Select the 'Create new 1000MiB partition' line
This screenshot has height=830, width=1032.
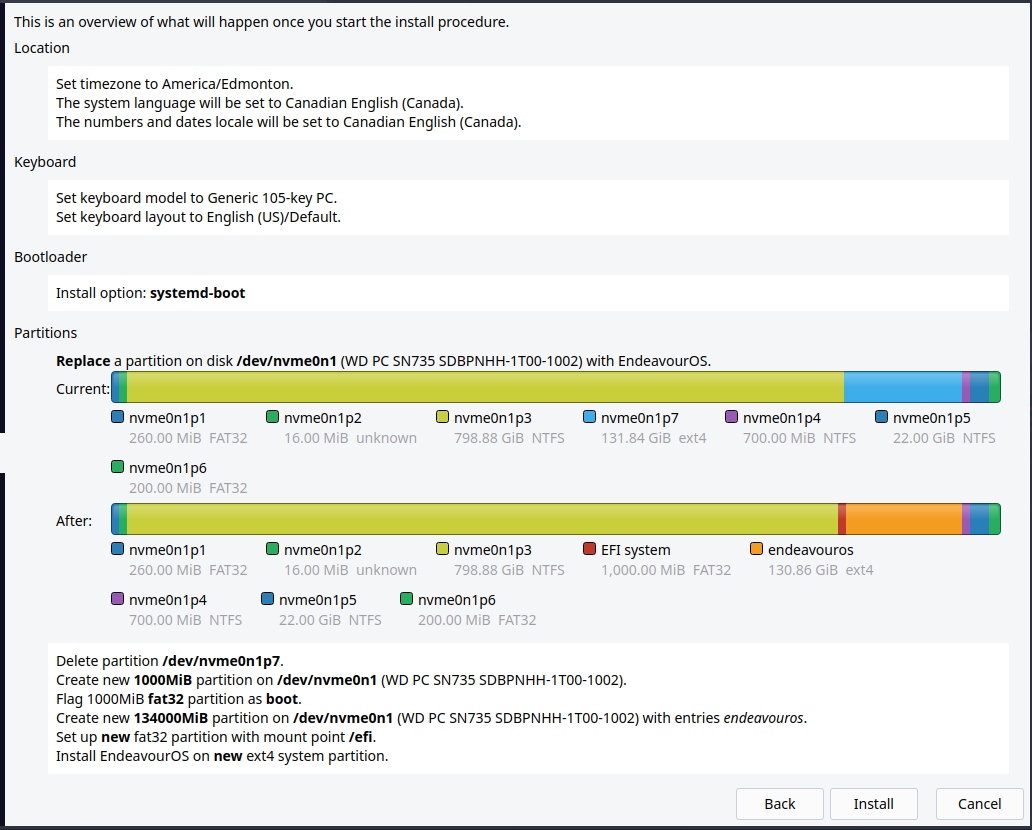click(x=341, y=680)
